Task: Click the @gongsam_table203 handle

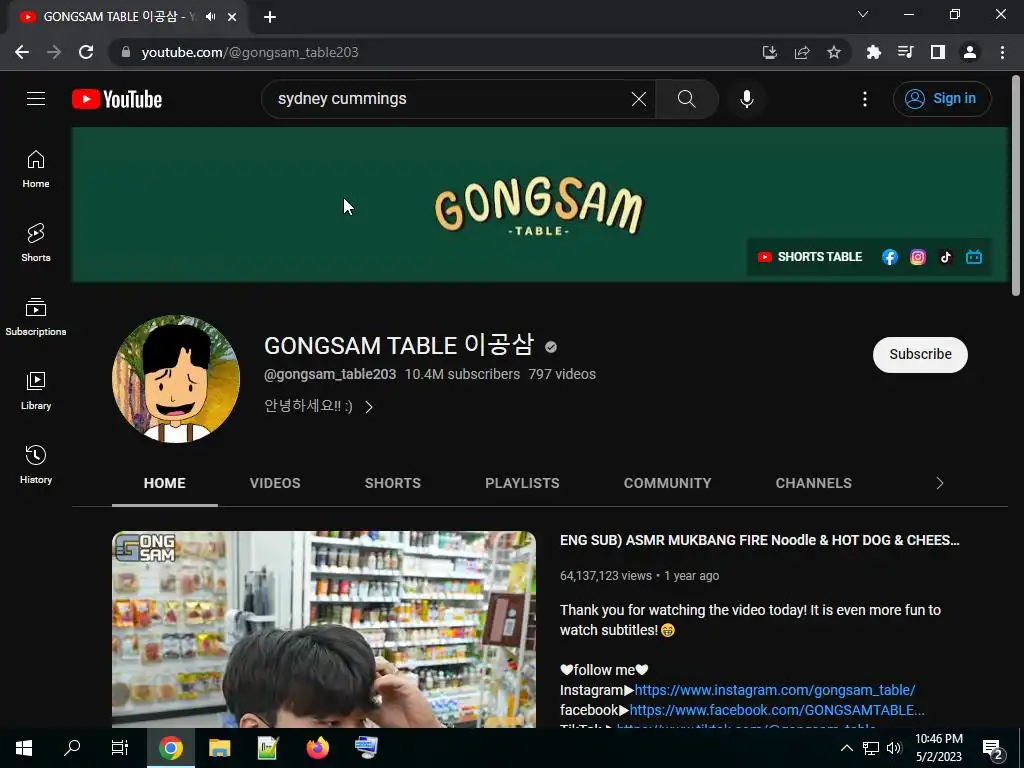Action: coord(330,374)
